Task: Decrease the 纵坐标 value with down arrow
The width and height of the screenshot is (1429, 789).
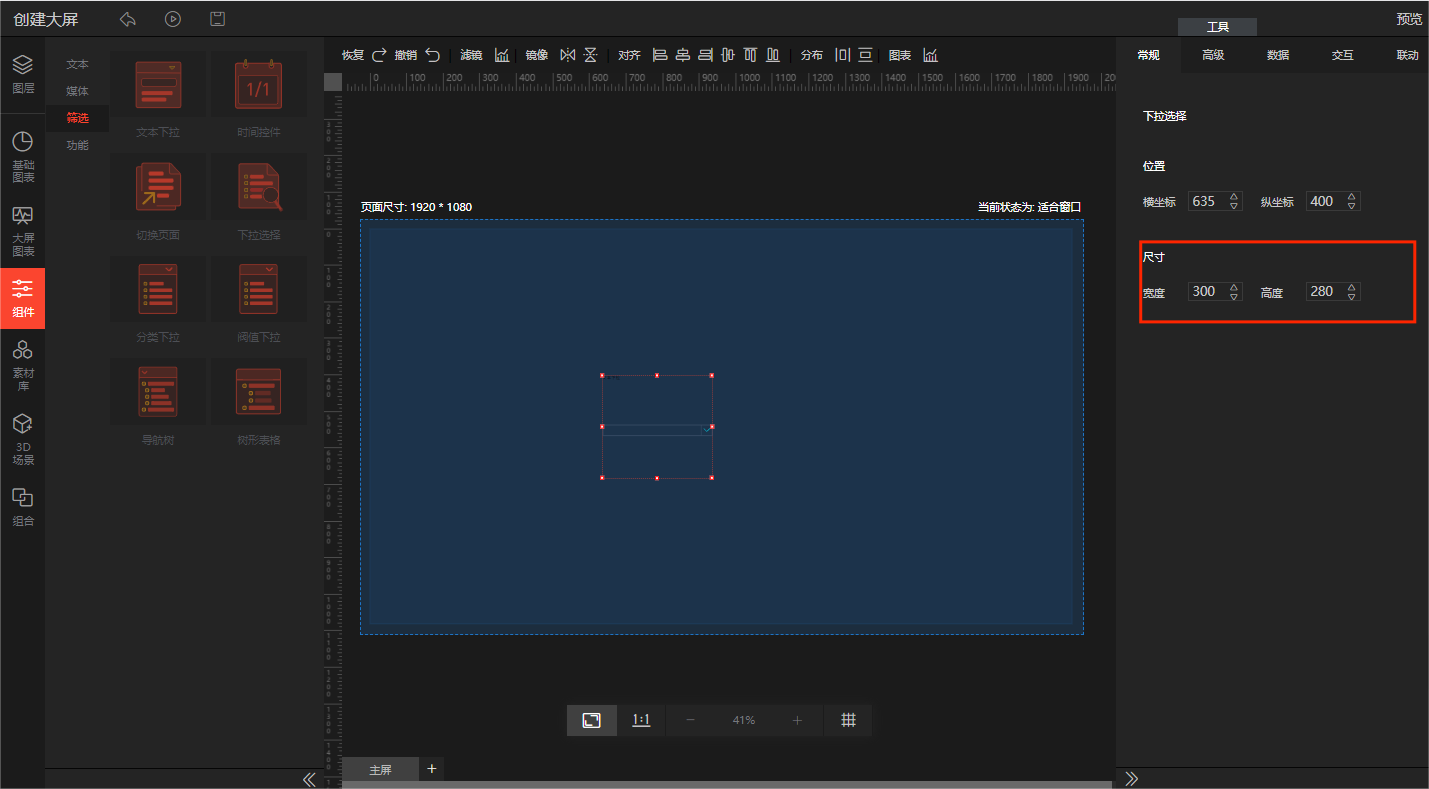Action: coord(1352,206)
